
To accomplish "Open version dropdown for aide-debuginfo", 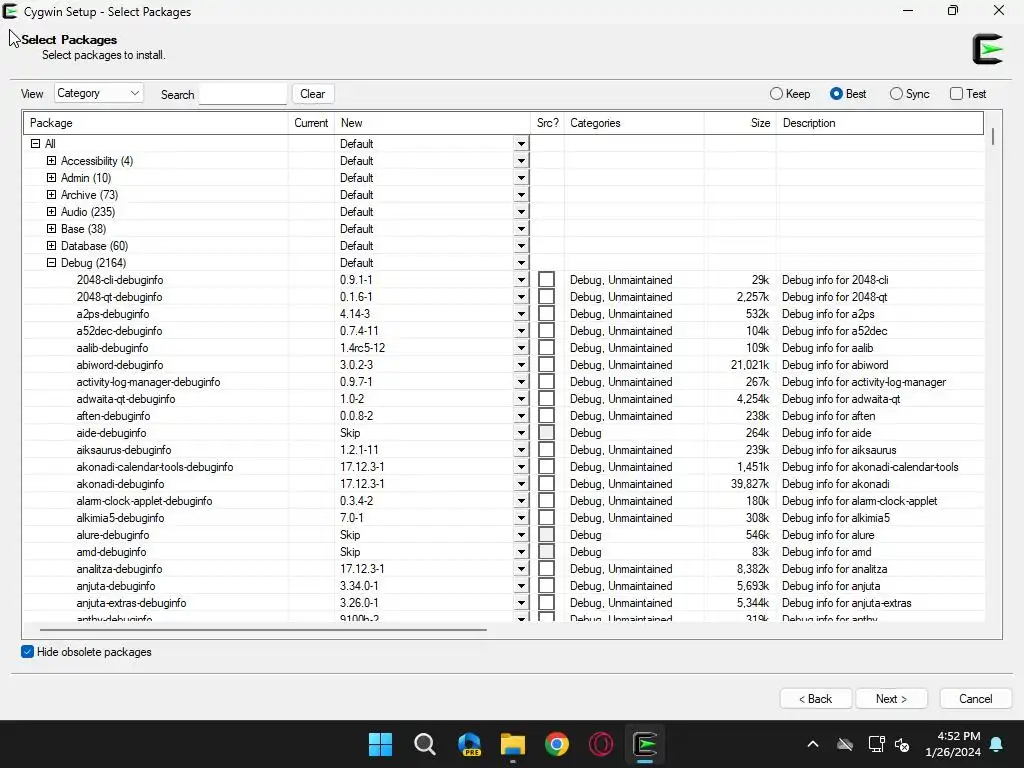I will (x=521, y=432).
